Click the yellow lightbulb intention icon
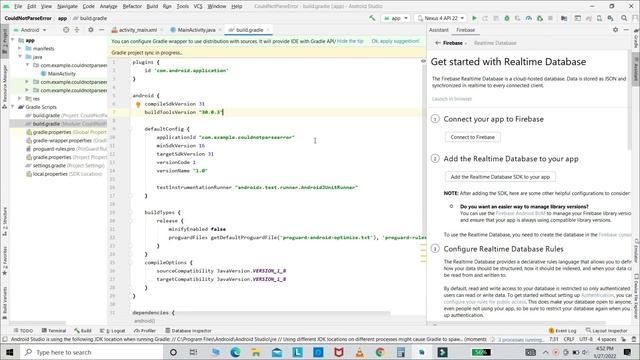The image size is (640, 360). pos(138,104)
